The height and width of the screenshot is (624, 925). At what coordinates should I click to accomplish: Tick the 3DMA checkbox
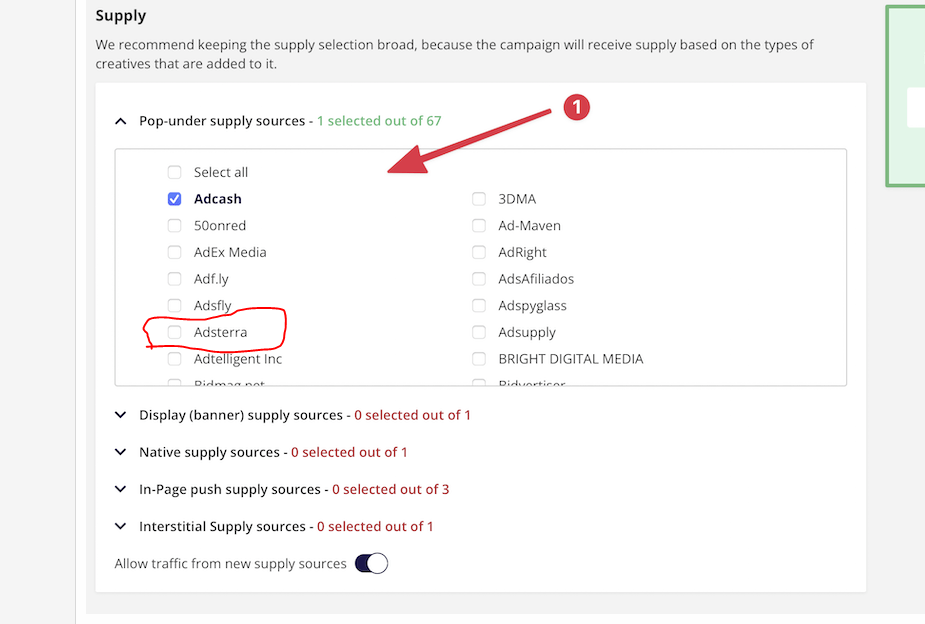click(x=478, y=199)
